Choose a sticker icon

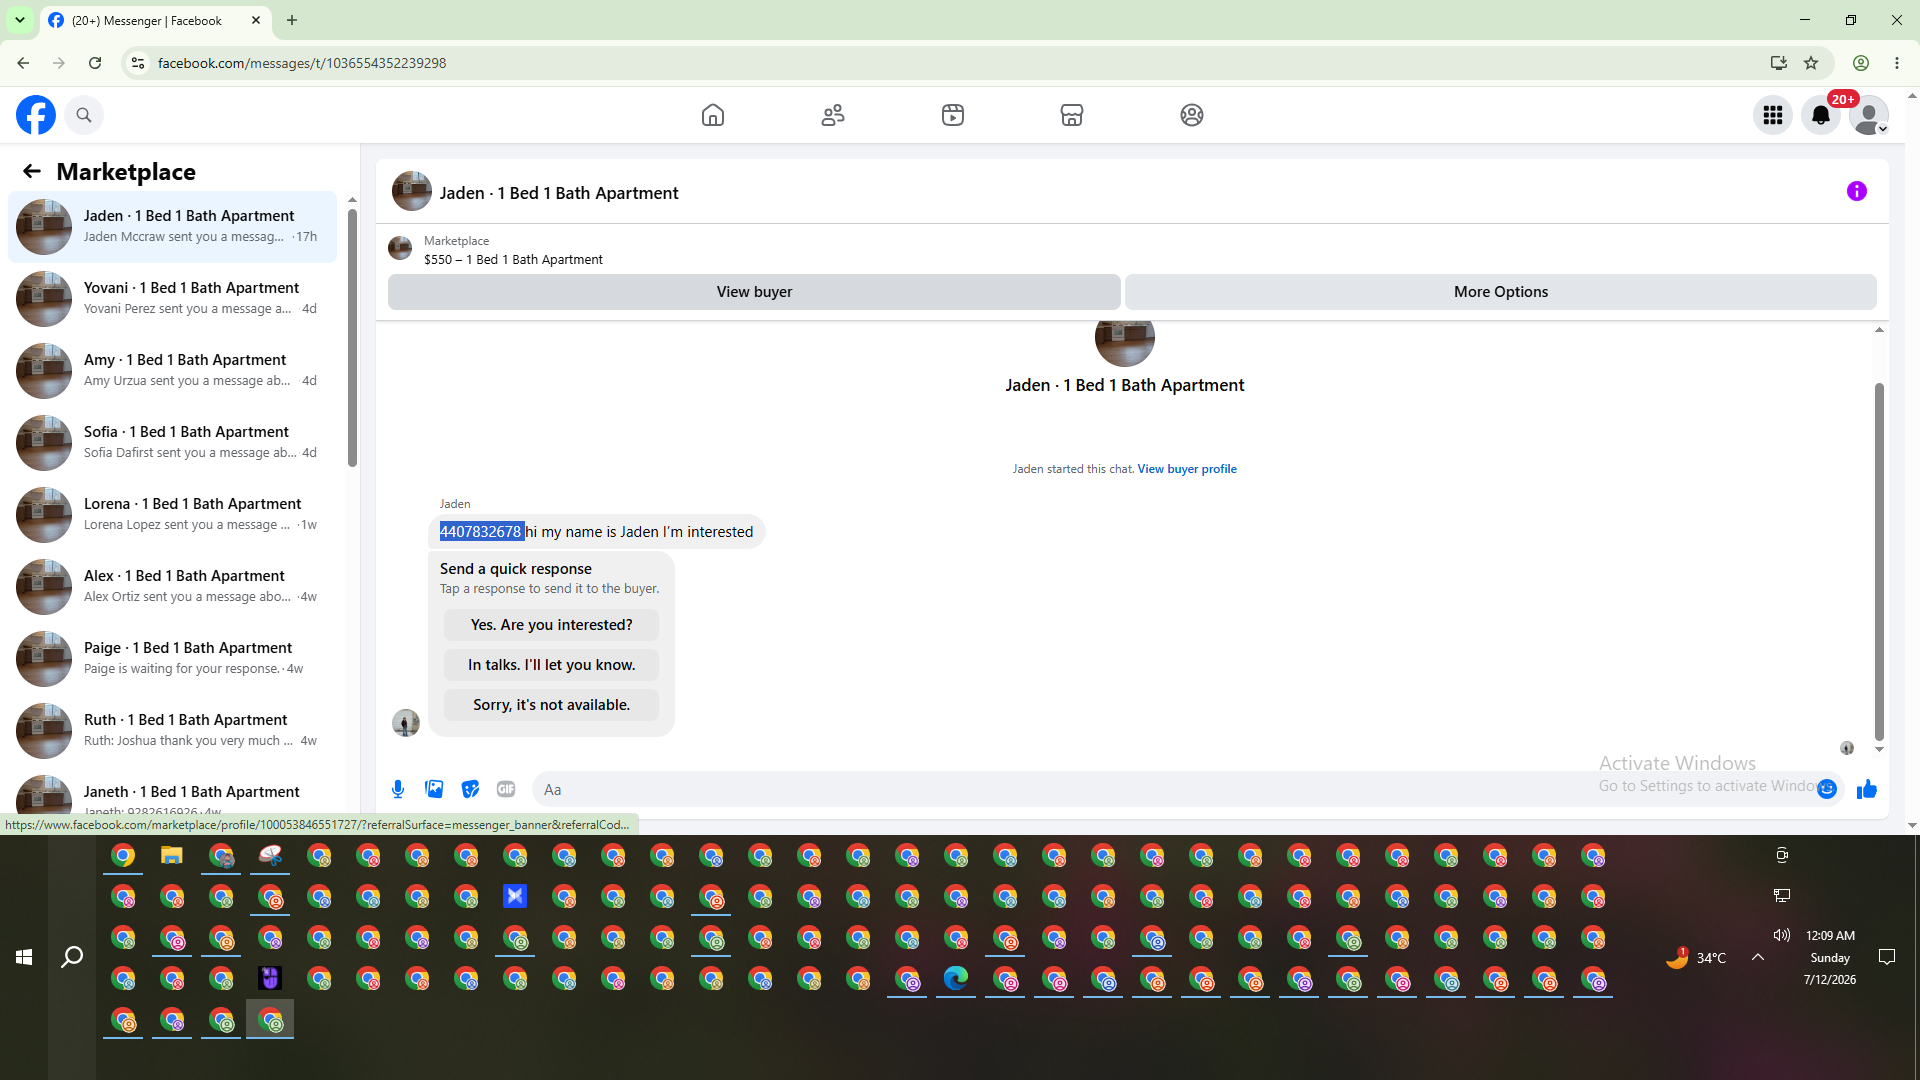pos(470,789)
